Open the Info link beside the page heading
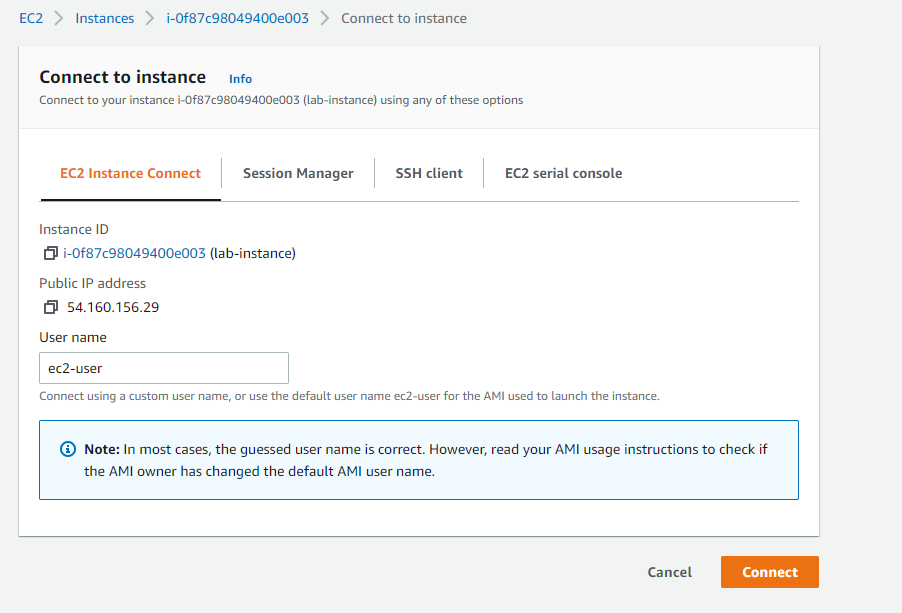 [240, 78]
